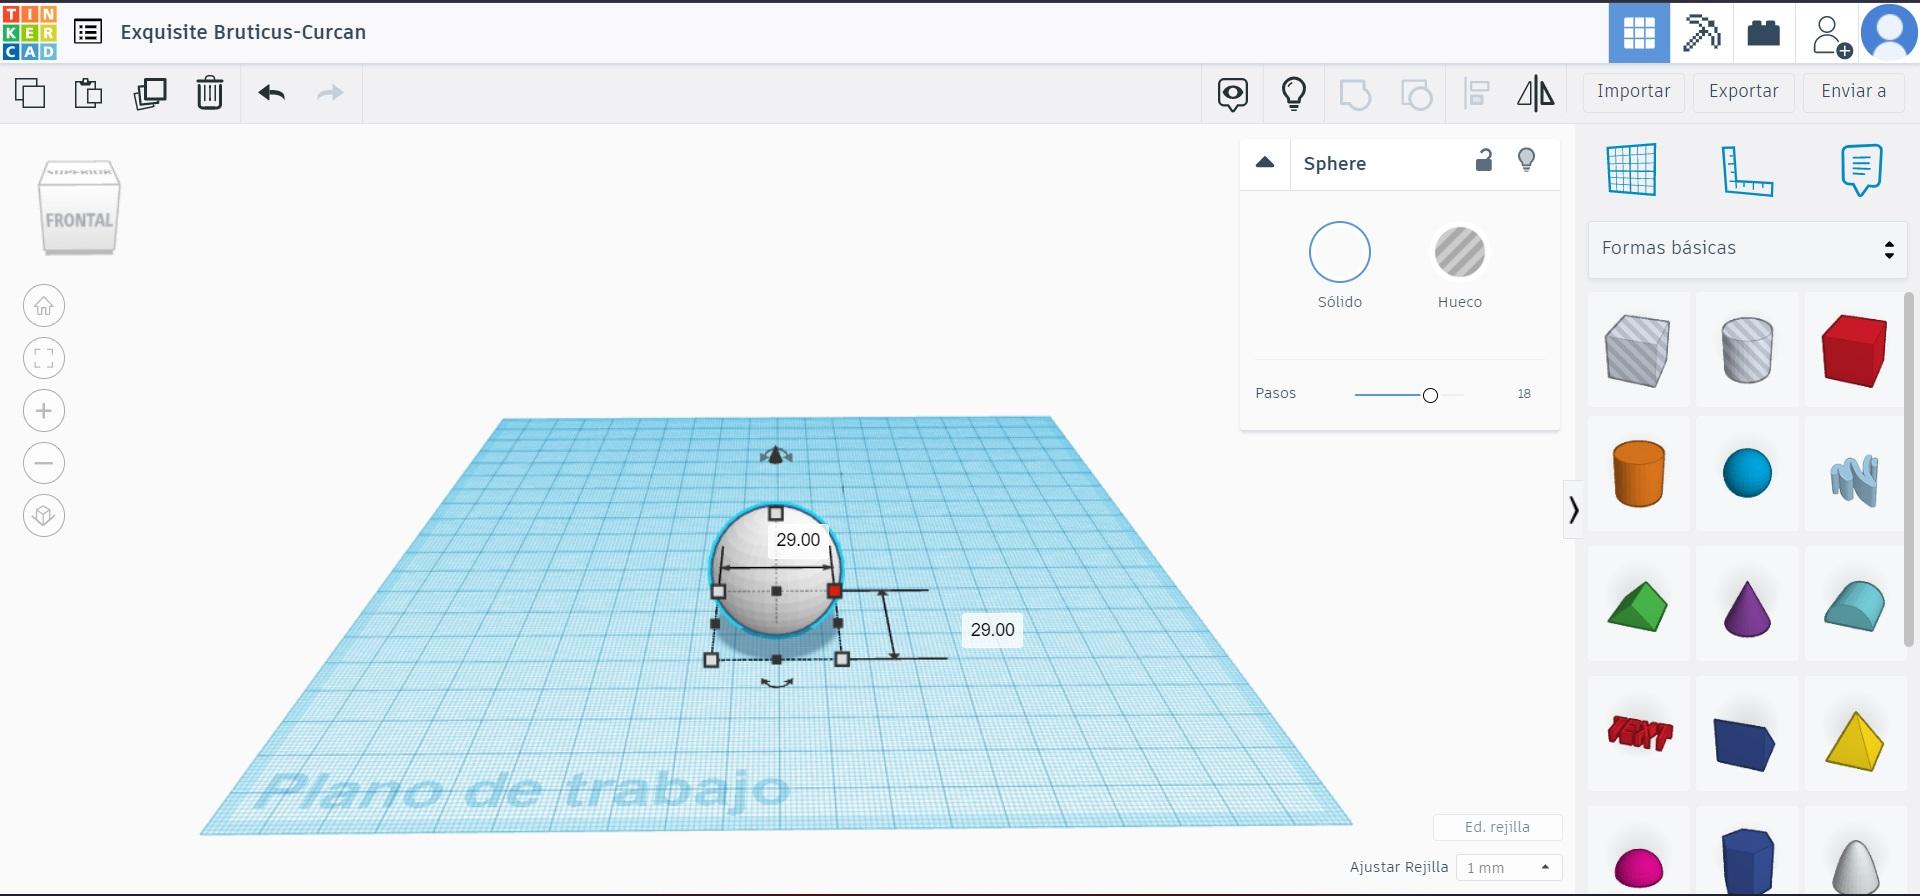Click the Duplicate and repeat icon
The image size is (1920, 896).
(150, 93)
